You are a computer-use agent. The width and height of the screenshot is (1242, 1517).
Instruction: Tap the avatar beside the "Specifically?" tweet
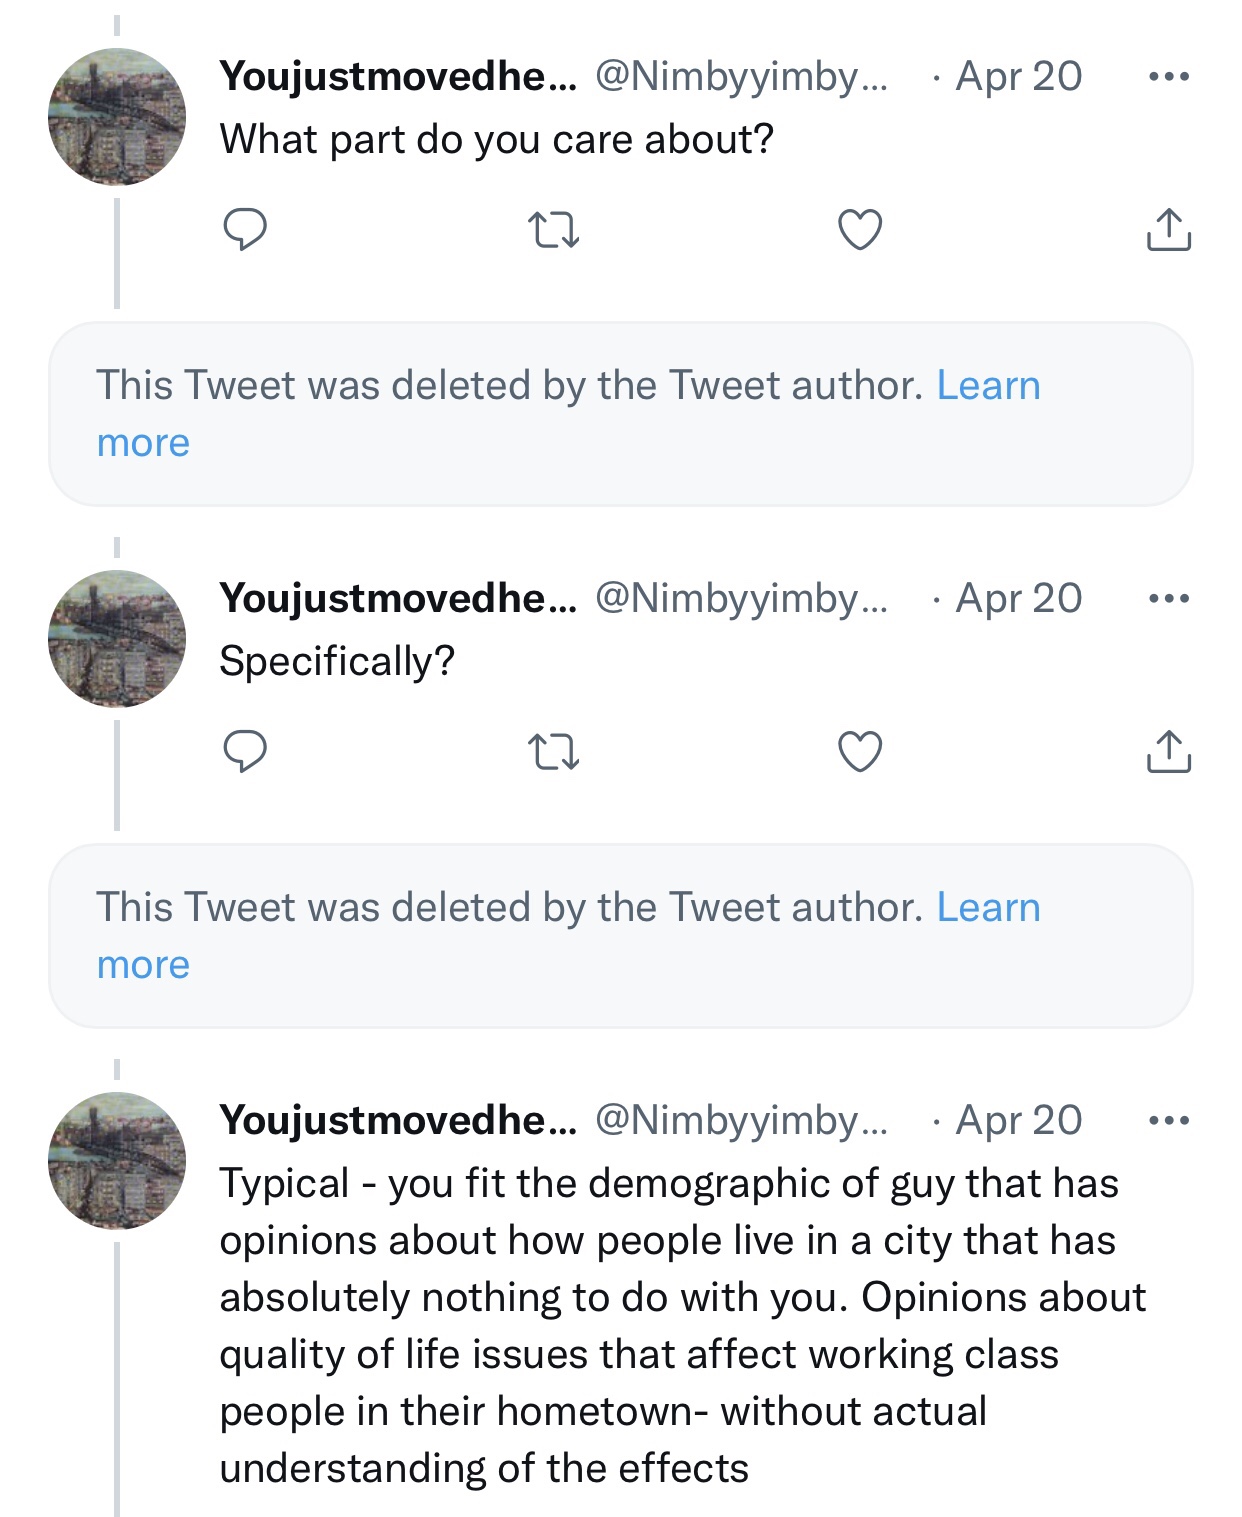[x=117, y=639]
